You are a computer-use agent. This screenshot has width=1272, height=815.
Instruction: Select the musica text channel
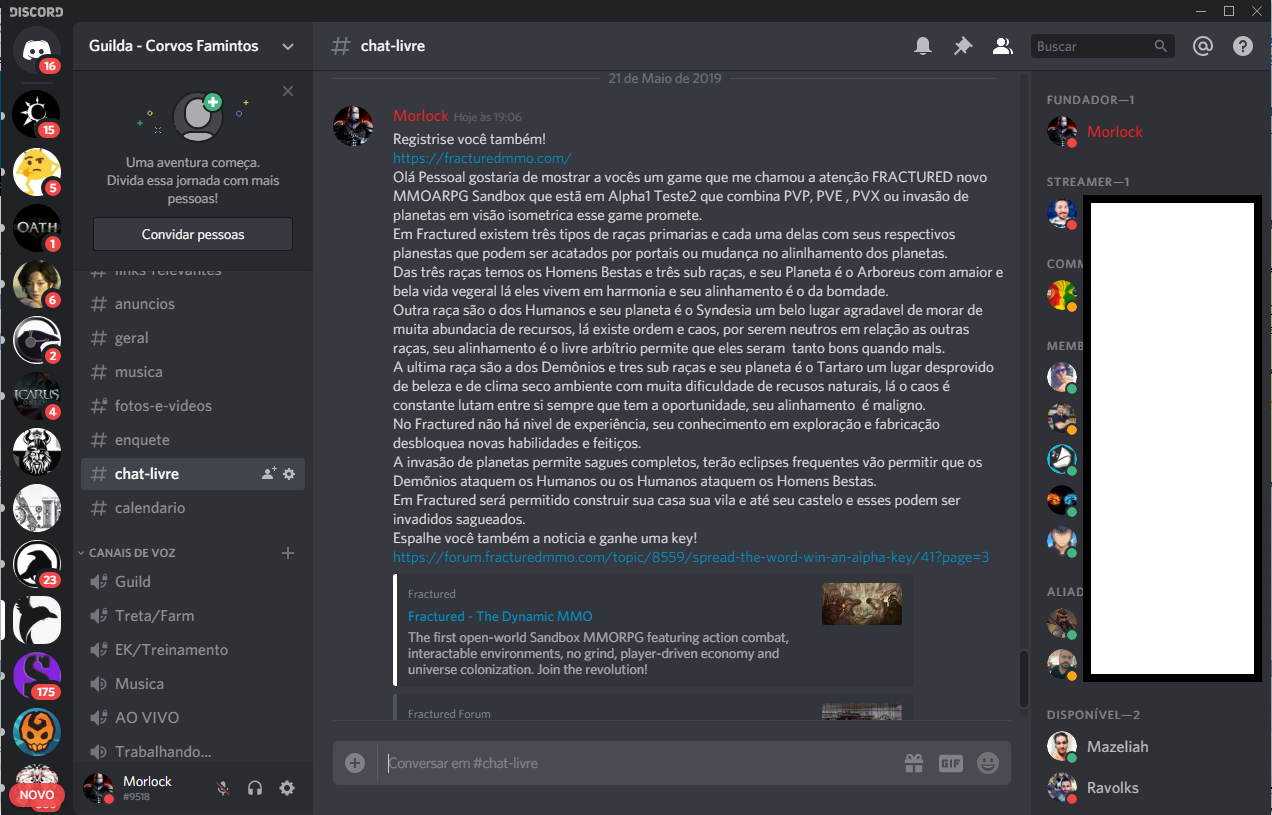[193, 372]
